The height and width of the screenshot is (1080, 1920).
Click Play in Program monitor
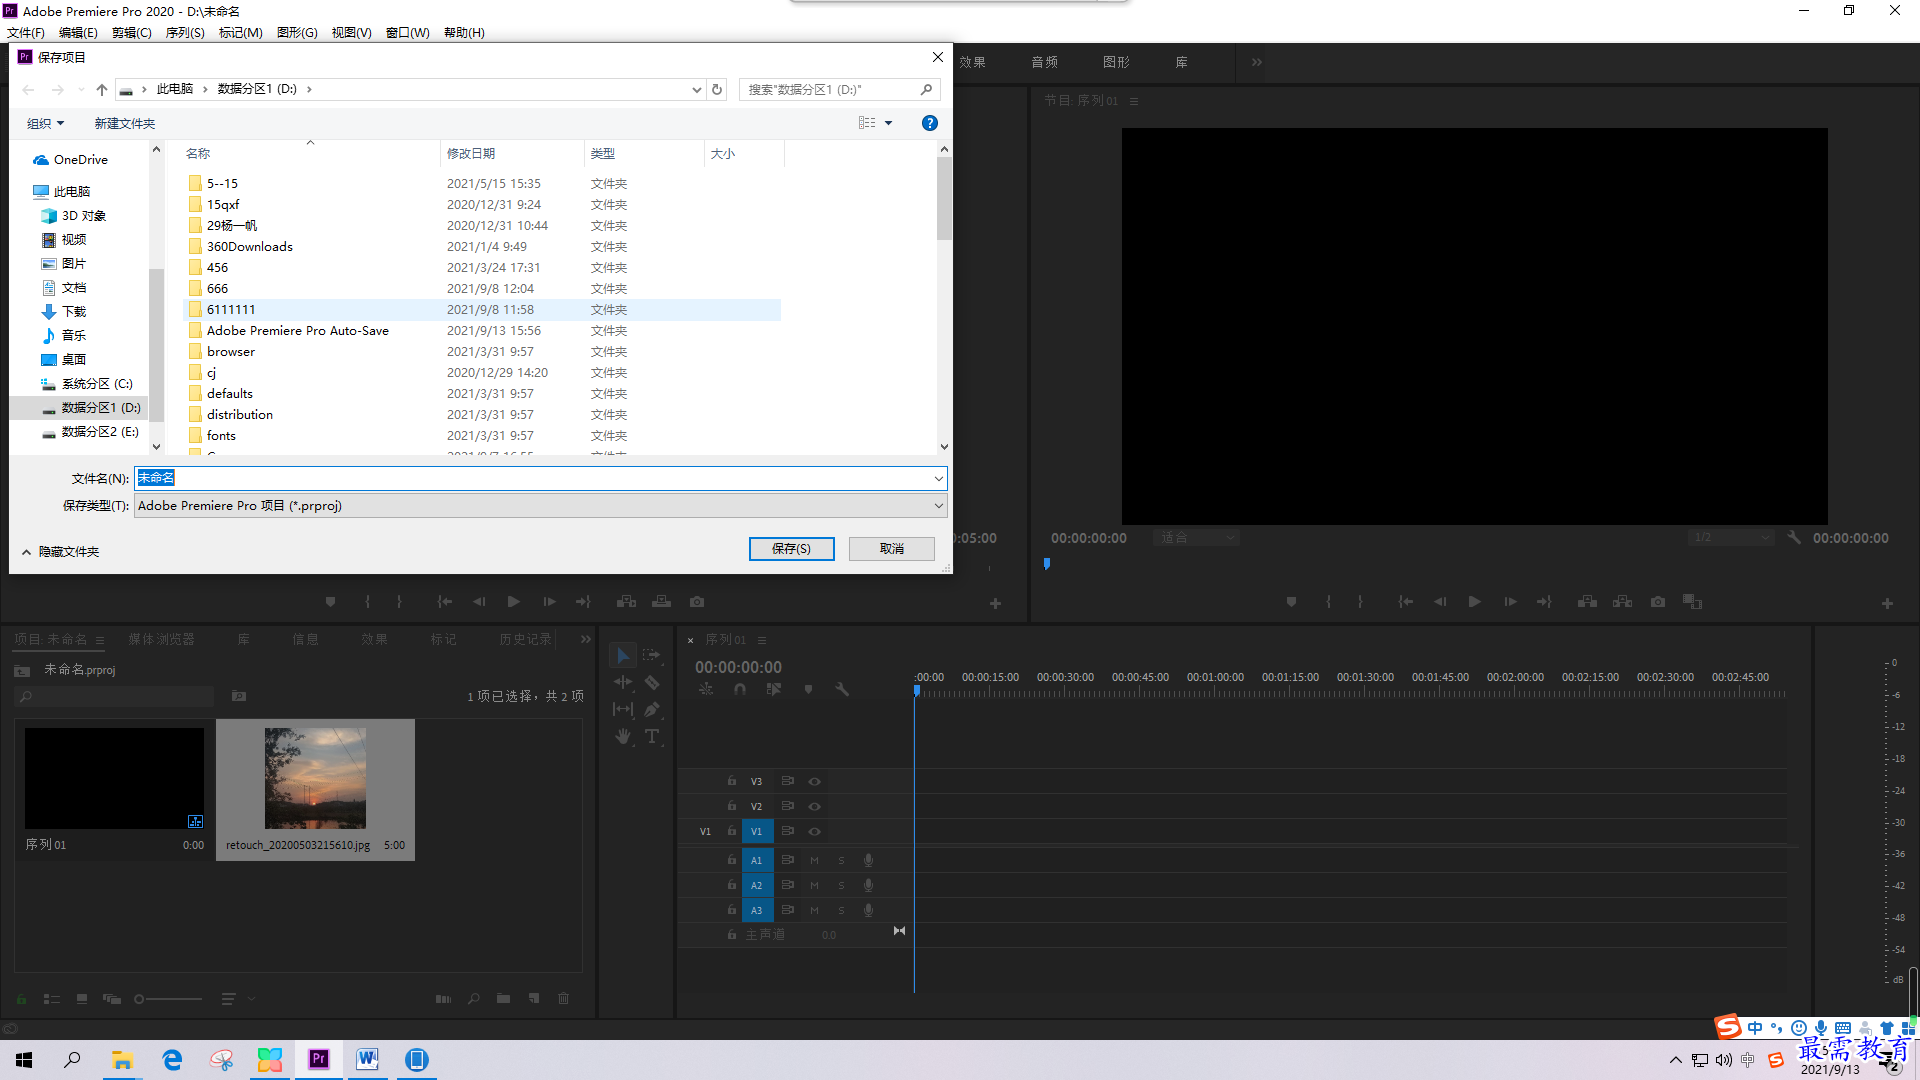point(1474,602)
